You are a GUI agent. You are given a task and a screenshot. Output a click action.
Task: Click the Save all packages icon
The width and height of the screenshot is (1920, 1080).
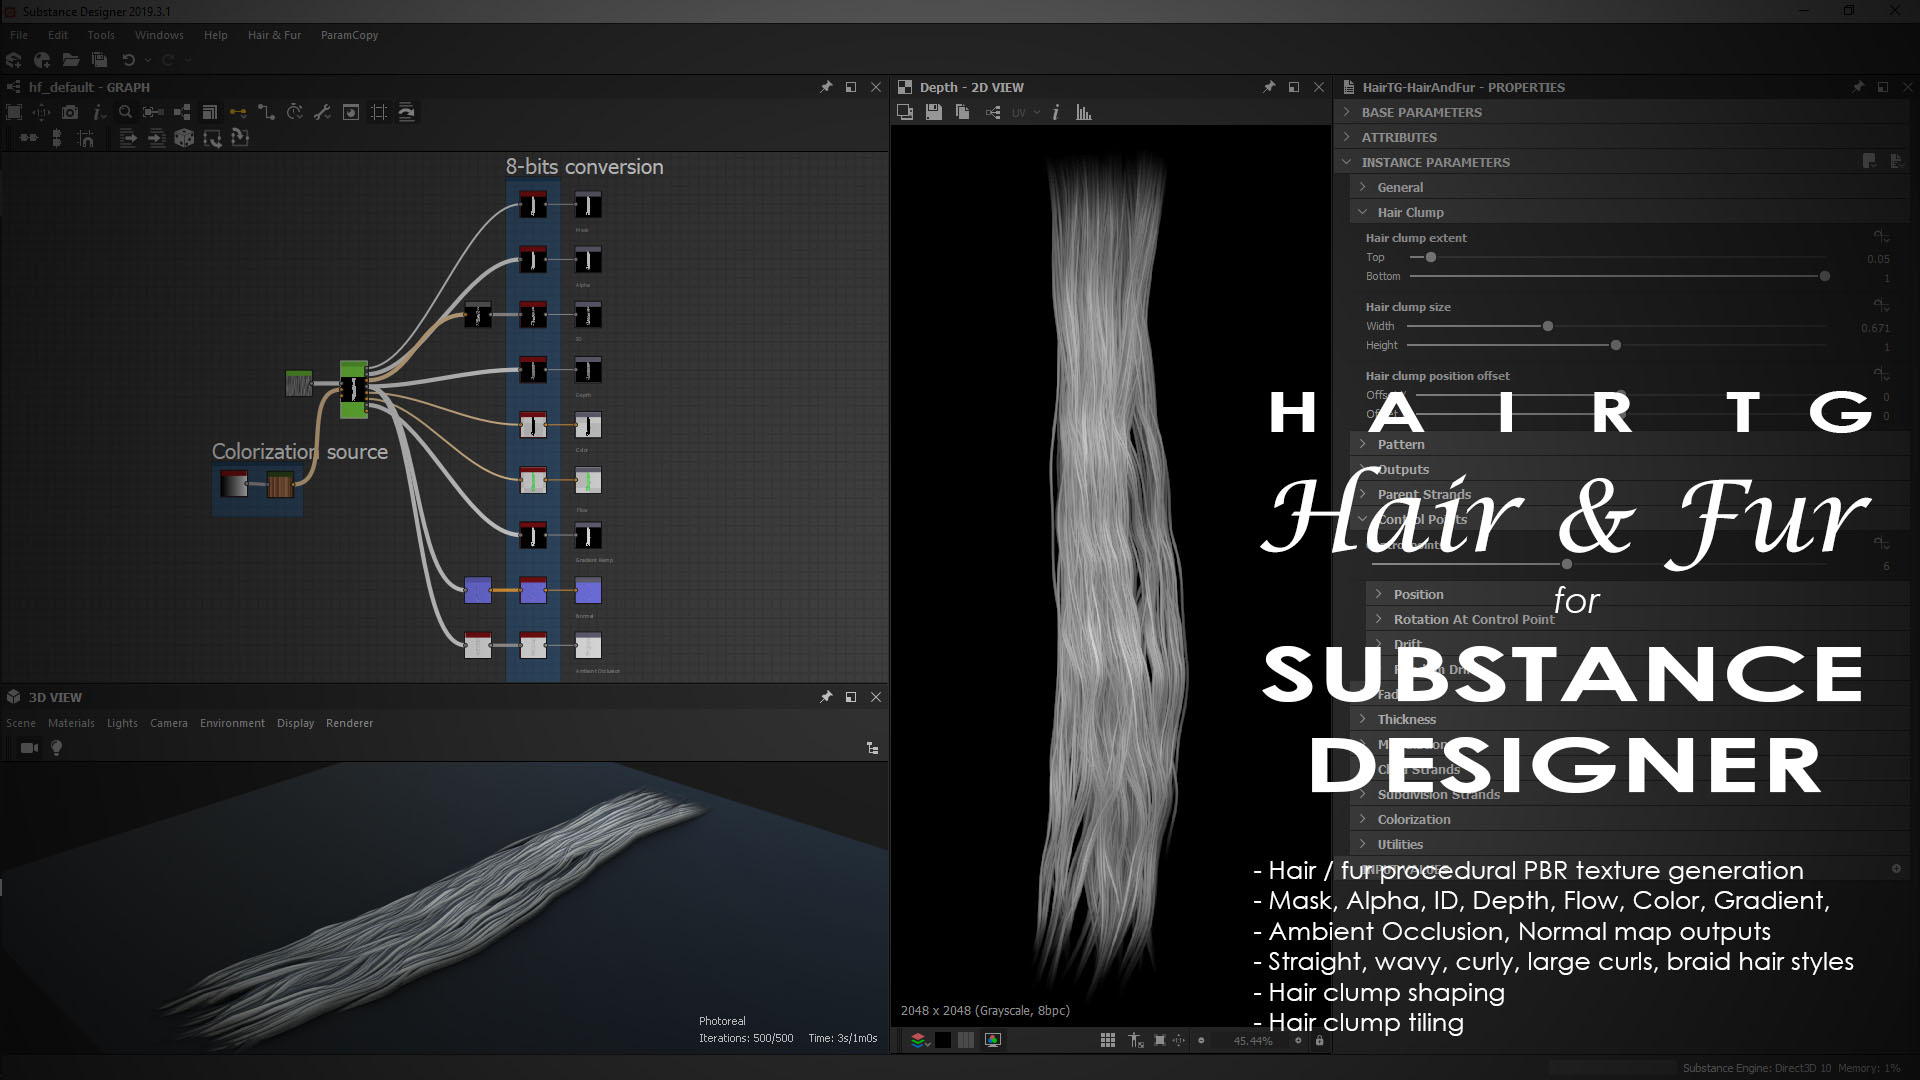coord(99,60)
